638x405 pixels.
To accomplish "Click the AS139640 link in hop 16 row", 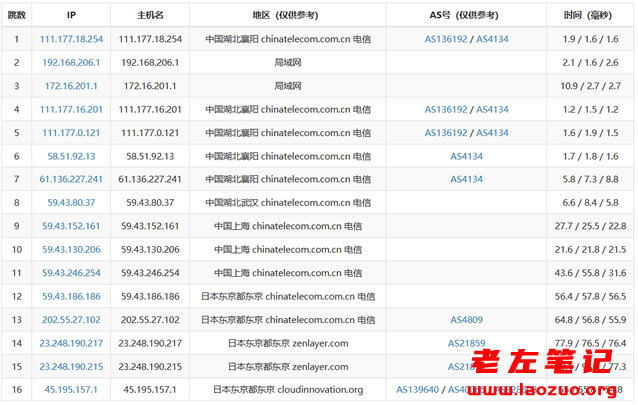I will point(446,390).
